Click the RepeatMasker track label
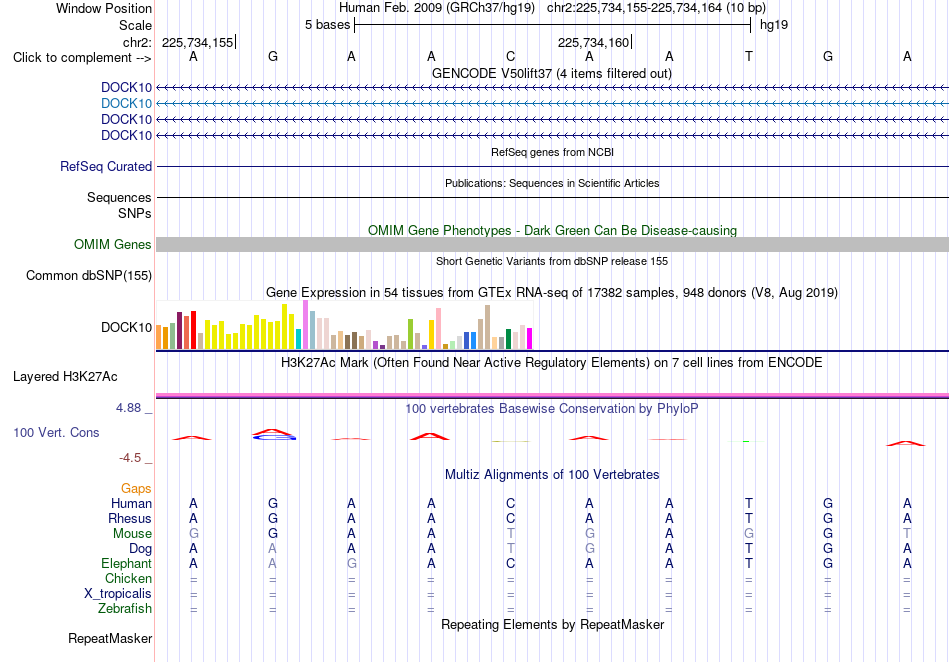 pyautogui.click(x=110, y=639)
